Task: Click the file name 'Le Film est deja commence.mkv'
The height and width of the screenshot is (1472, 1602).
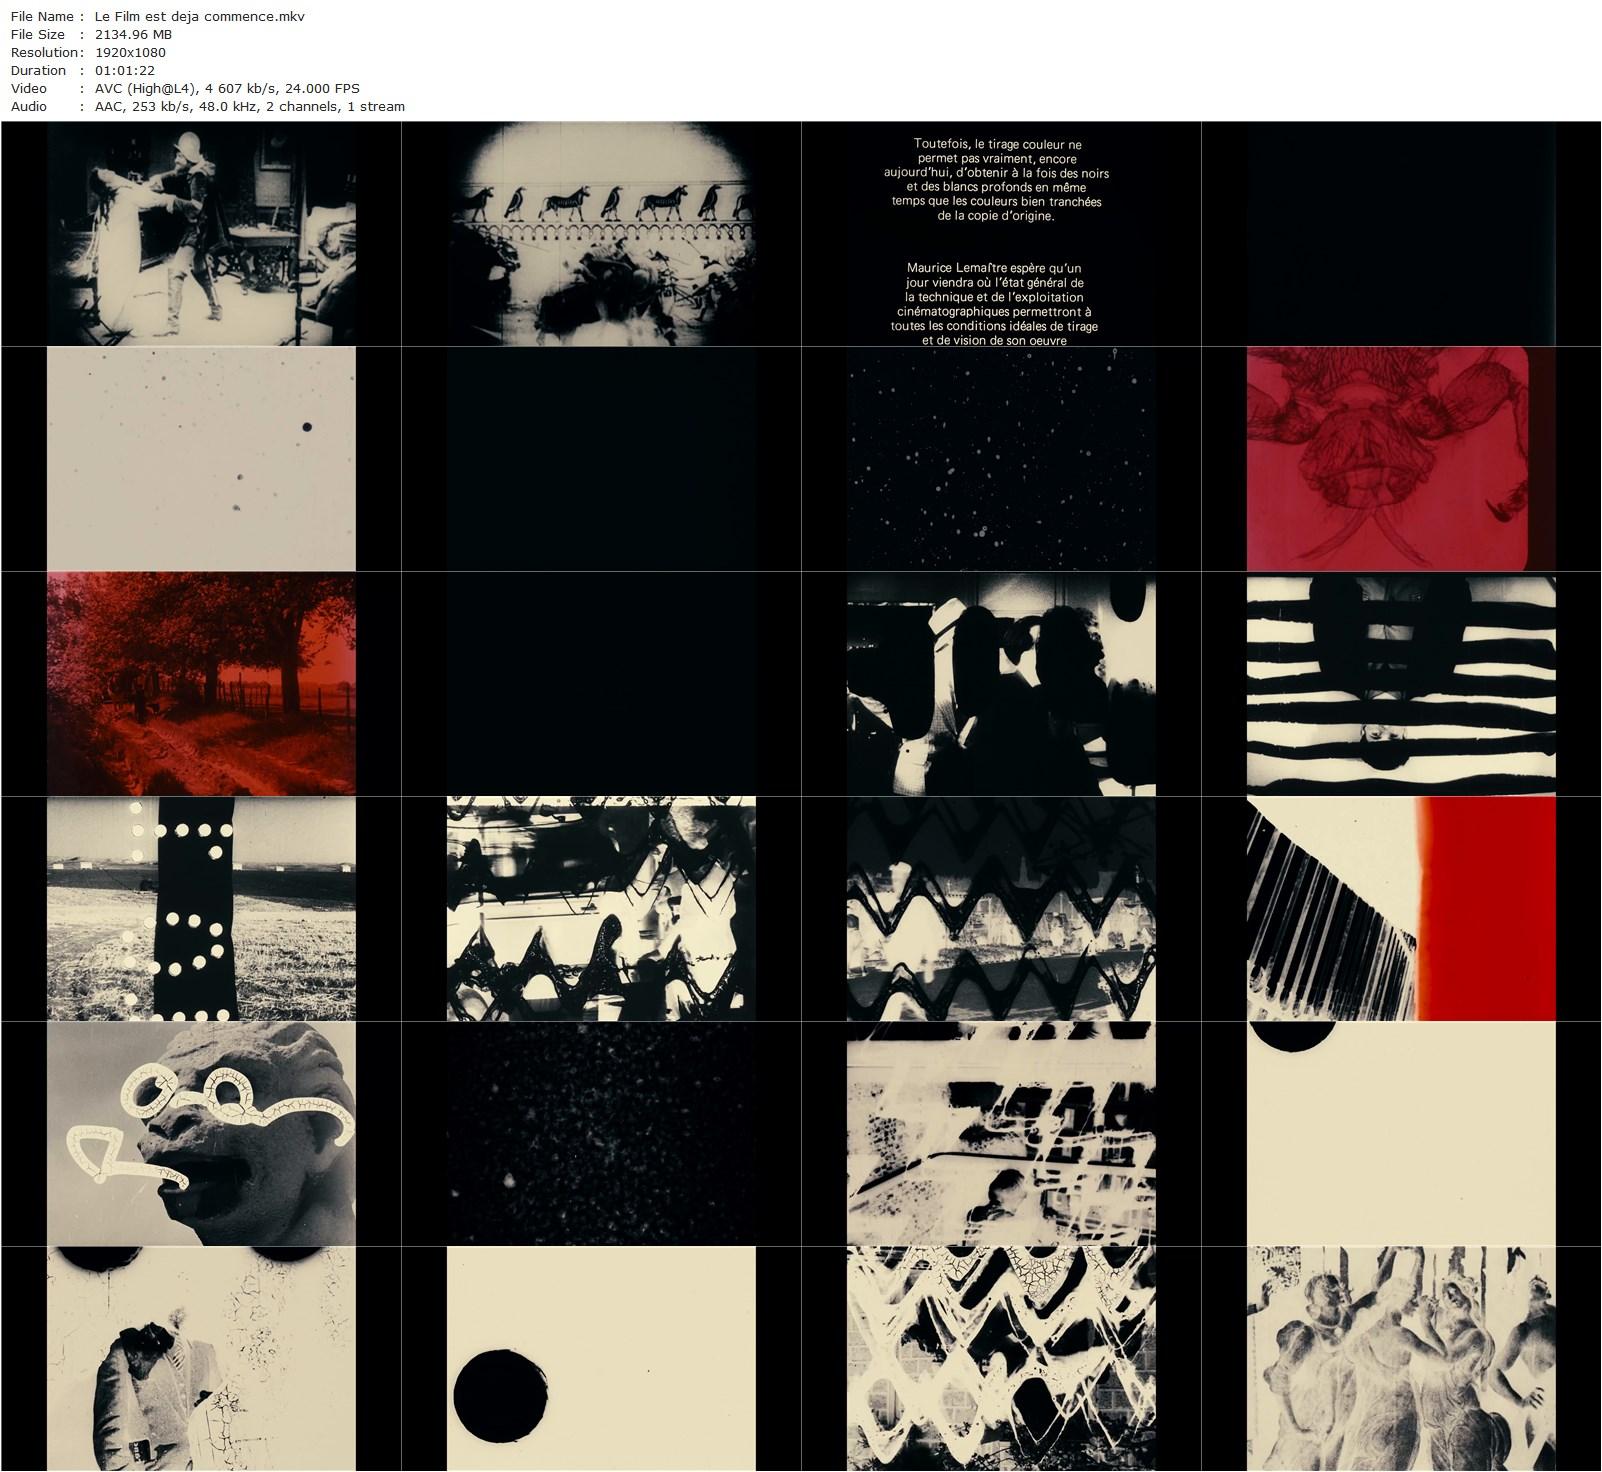Action: [x=206, y=16]
